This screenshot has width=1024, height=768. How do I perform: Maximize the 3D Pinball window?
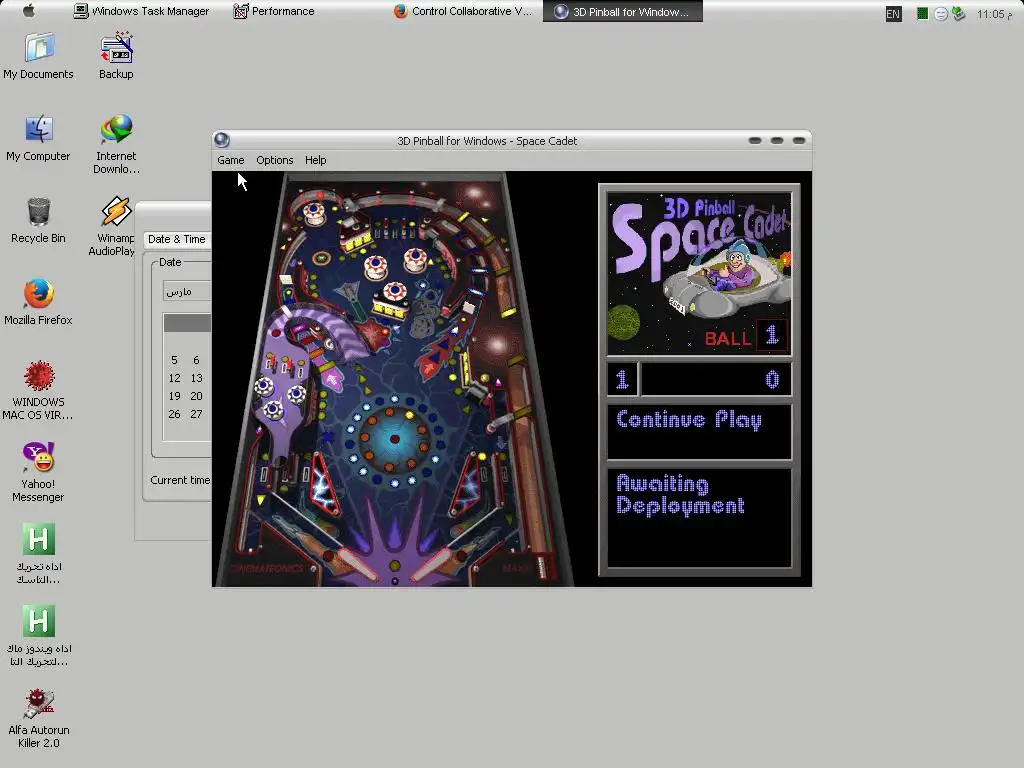777,140
